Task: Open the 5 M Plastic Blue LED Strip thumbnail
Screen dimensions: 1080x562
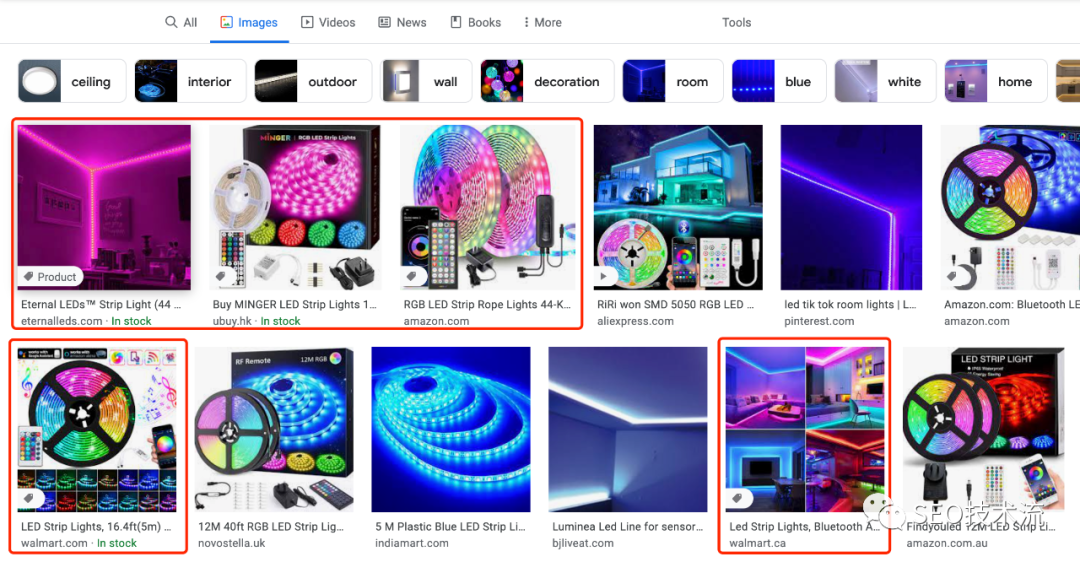Action: (455, 430)
